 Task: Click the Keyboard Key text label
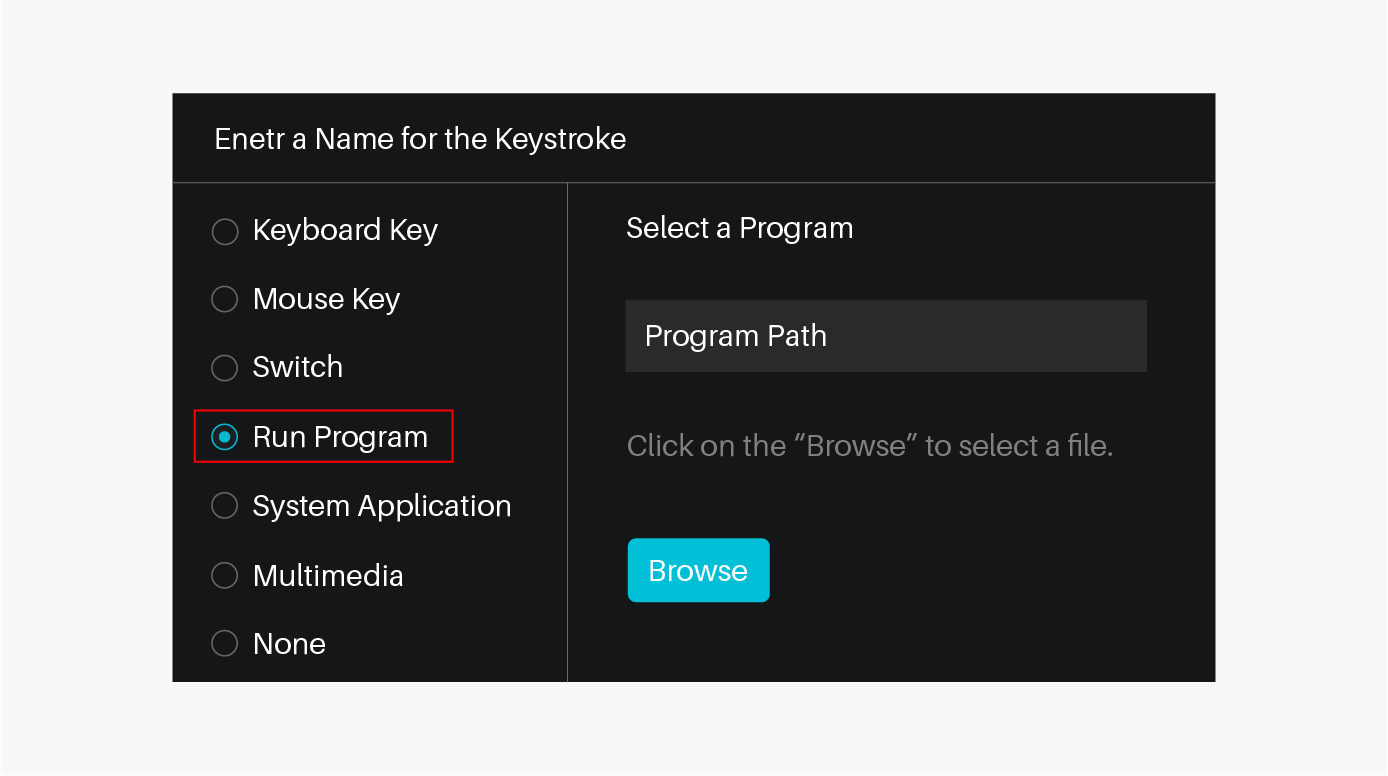(x=345, y=231)
